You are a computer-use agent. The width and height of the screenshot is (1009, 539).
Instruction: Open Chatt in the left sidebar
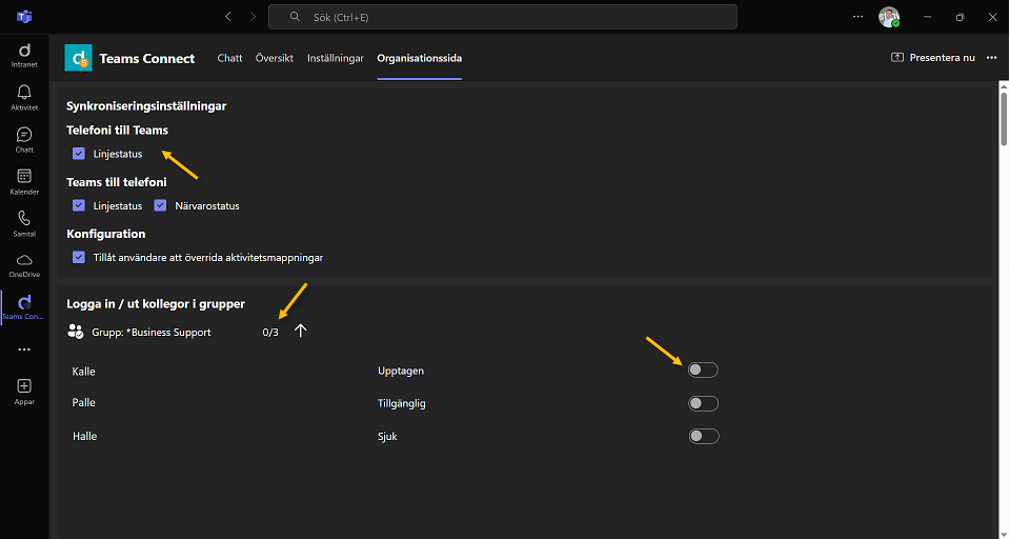(x=24, y=140)
